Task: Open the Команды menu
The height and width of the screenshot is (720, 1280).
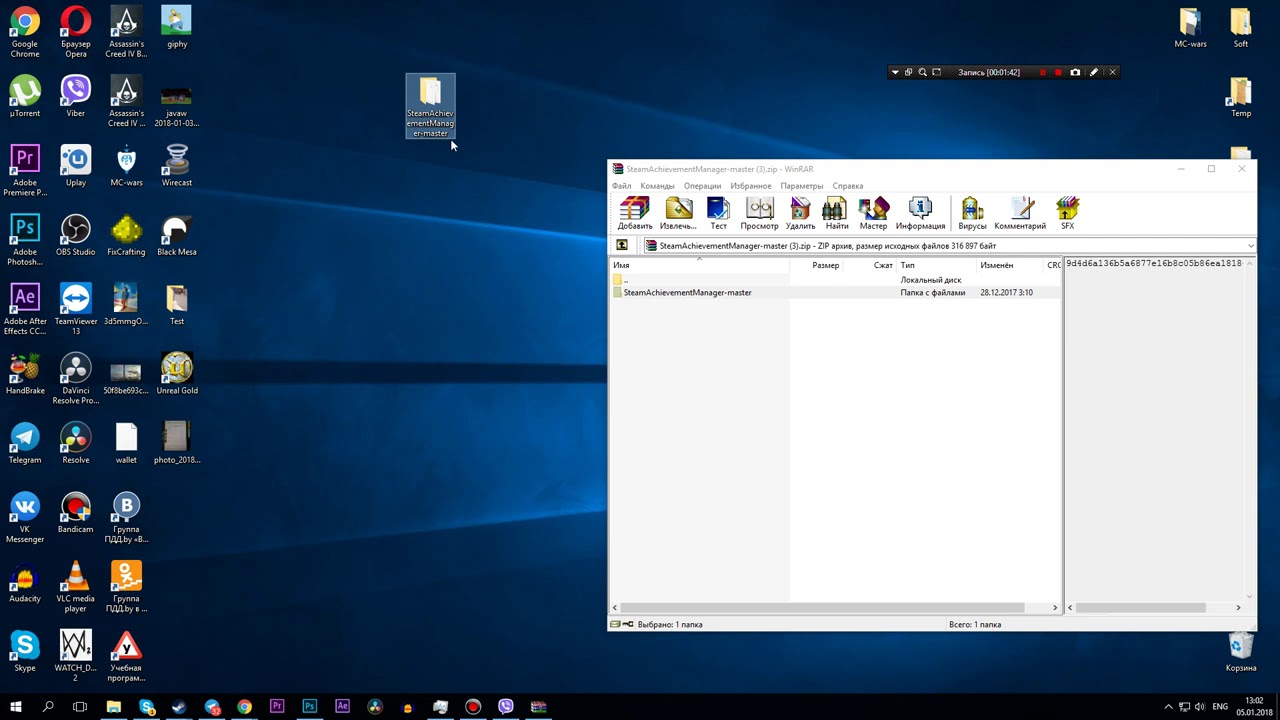Action: (657, 186)
